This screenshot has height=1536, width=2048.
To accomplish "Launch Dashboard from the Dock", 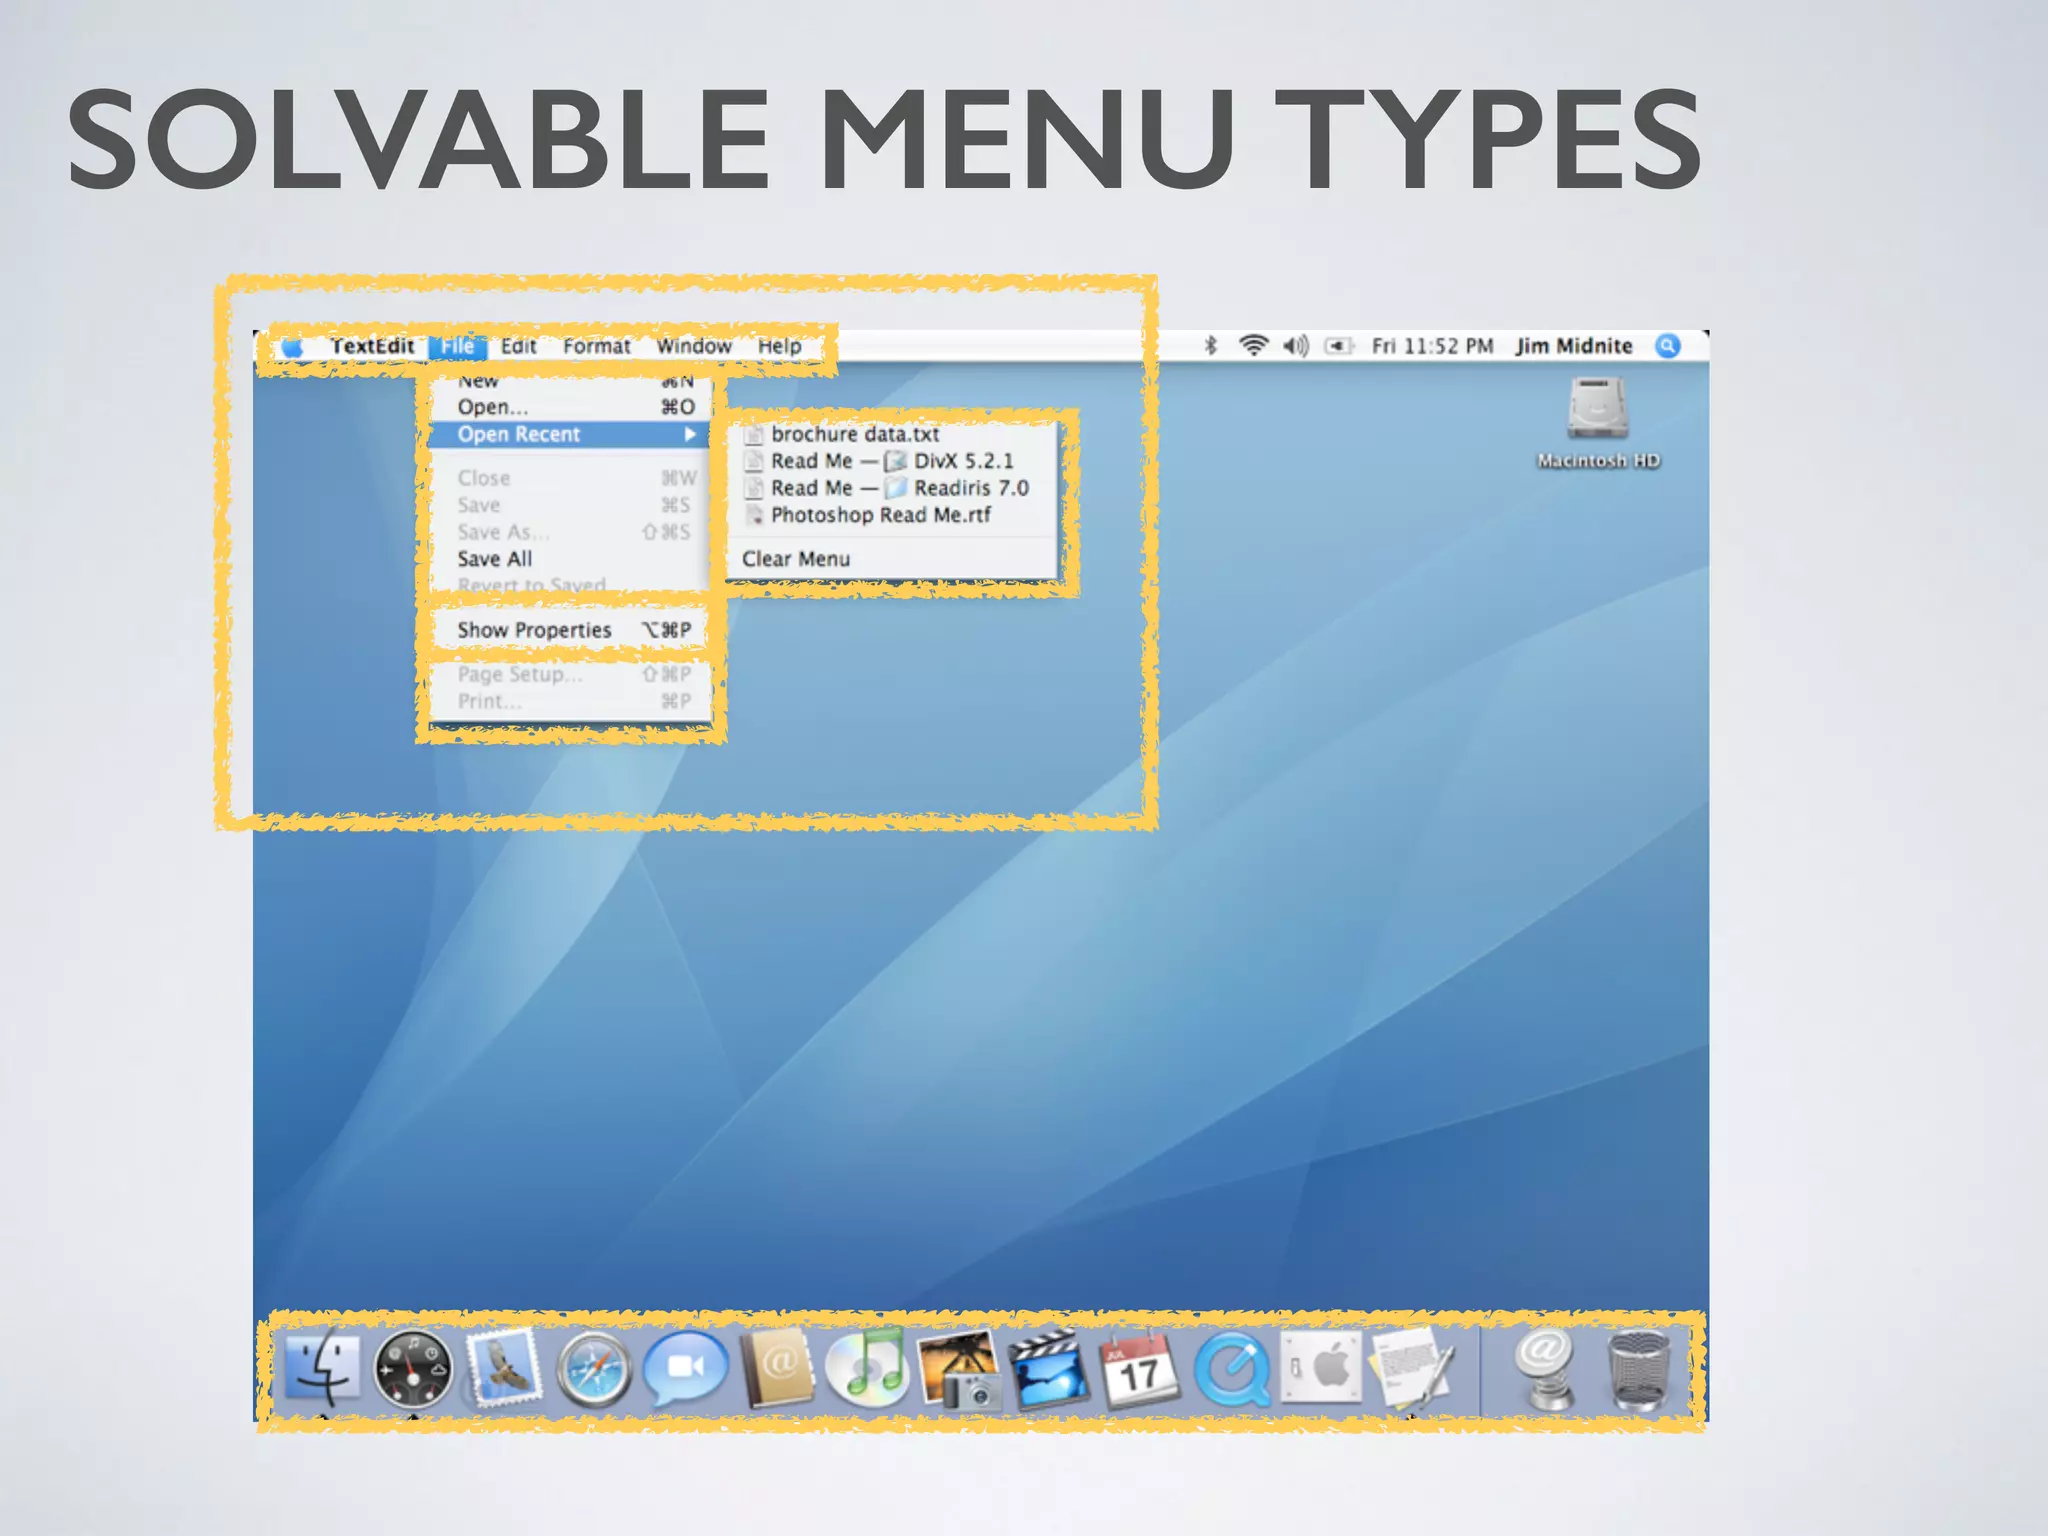I will click(x=412, y=1368).
